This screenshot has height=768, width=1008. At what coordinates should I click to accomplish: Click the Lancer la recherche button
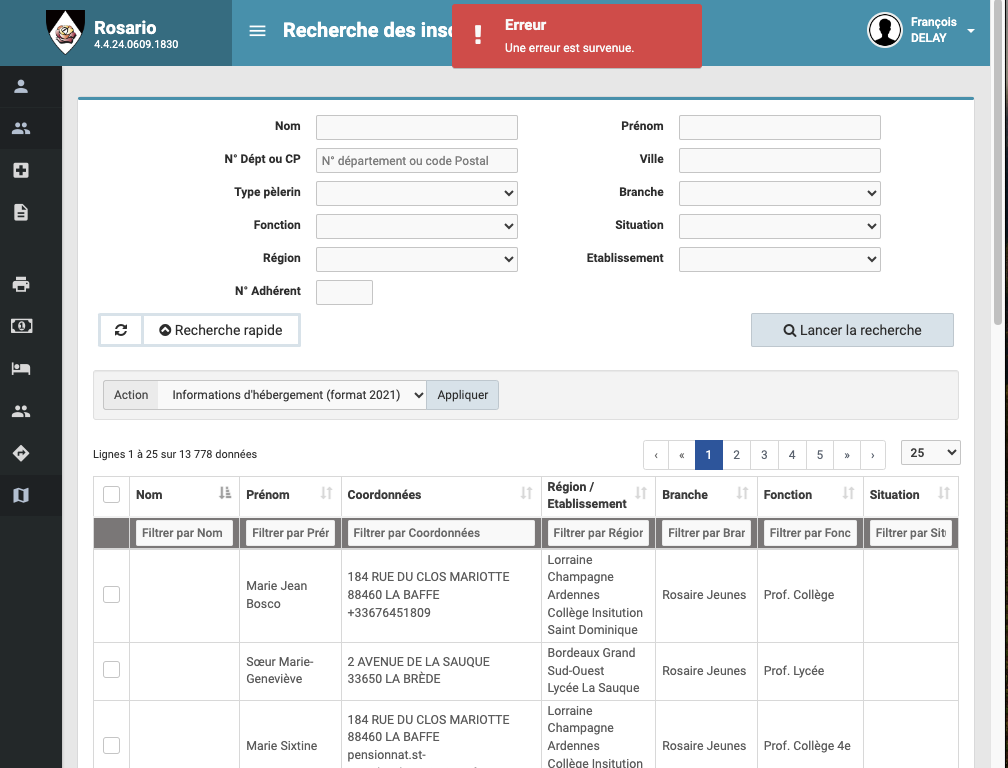click(852, 330)
